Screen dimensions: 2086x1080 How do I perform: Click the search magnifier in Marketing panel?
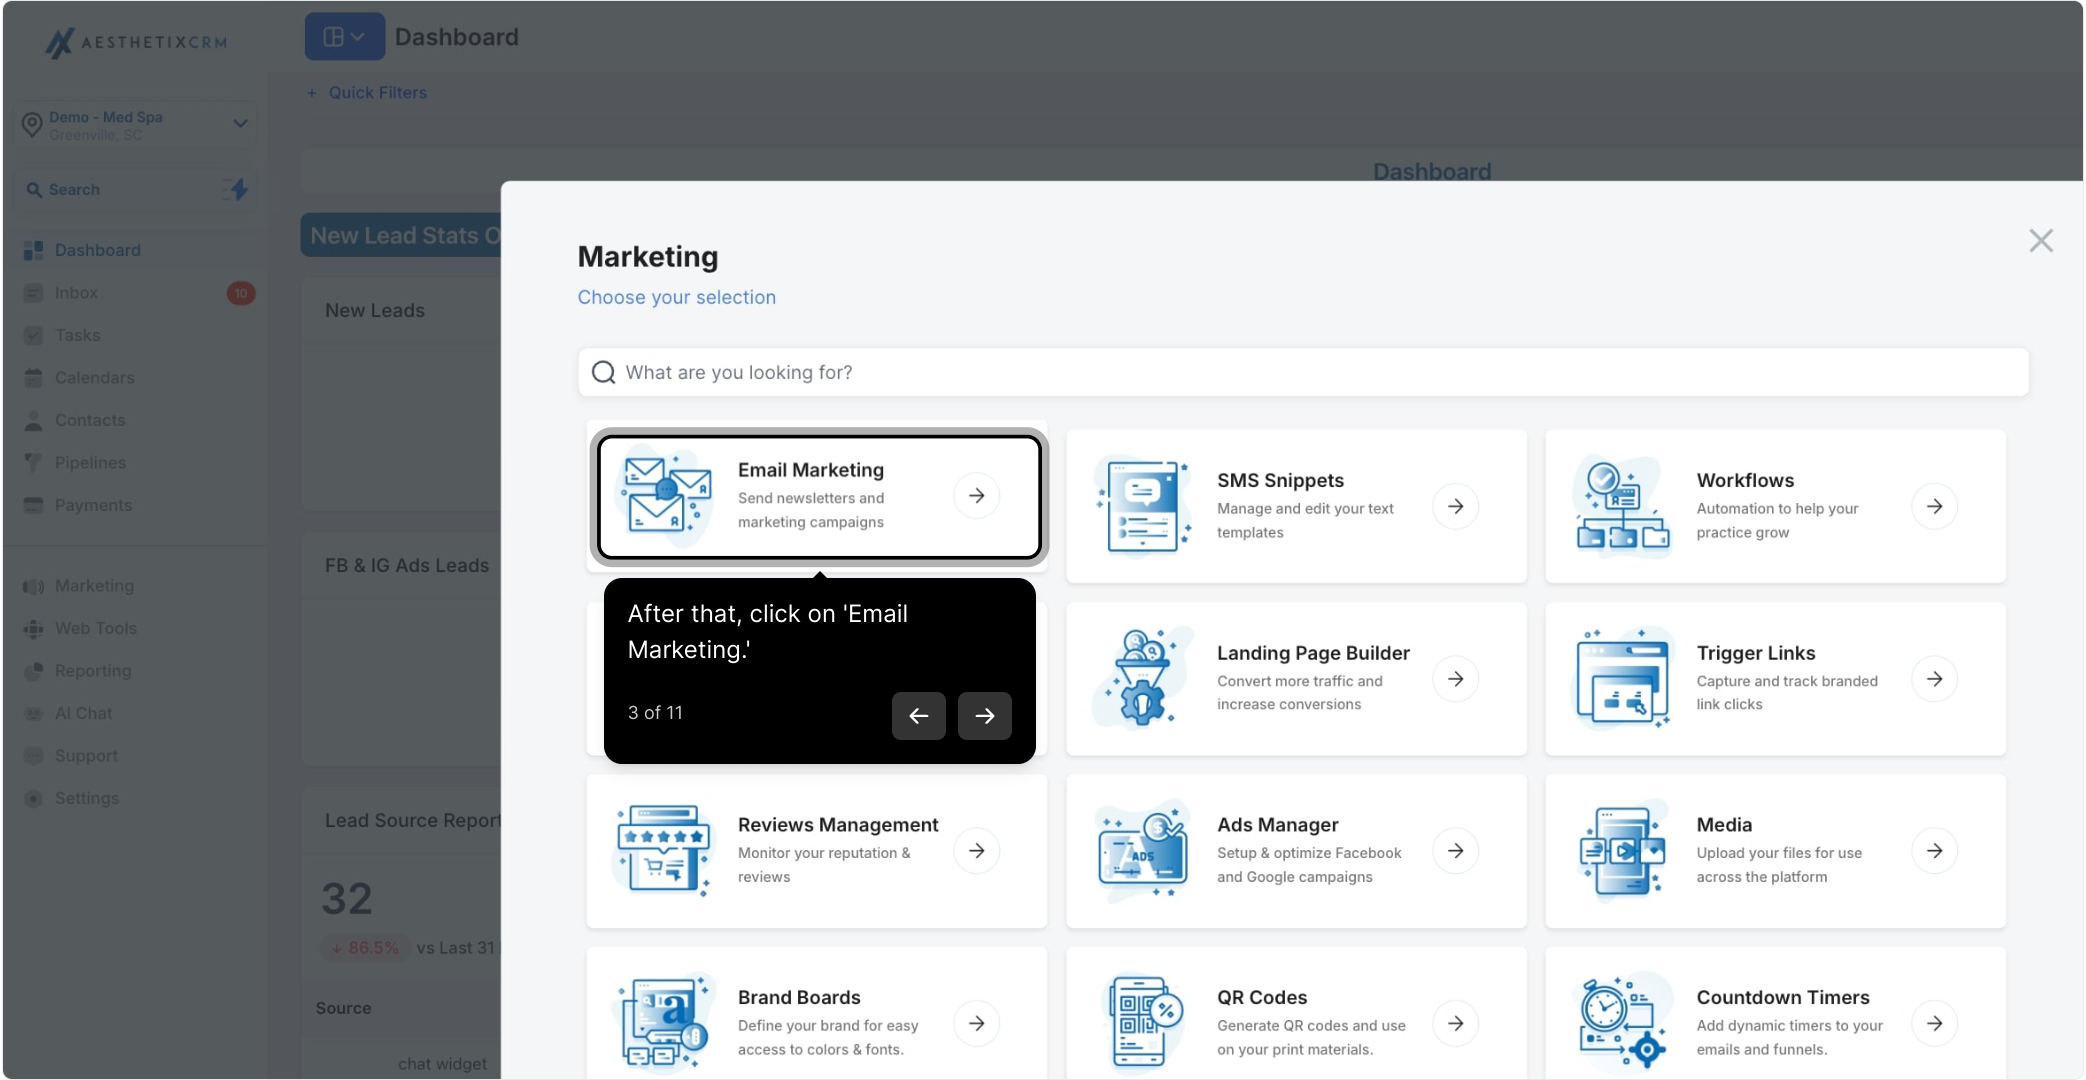[603, 373]
